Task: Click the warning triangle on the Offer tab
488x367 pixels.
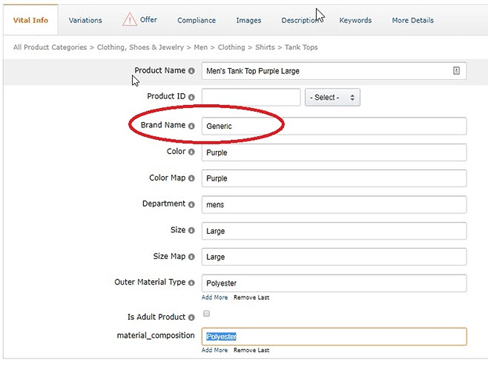Action: point(129,19)
